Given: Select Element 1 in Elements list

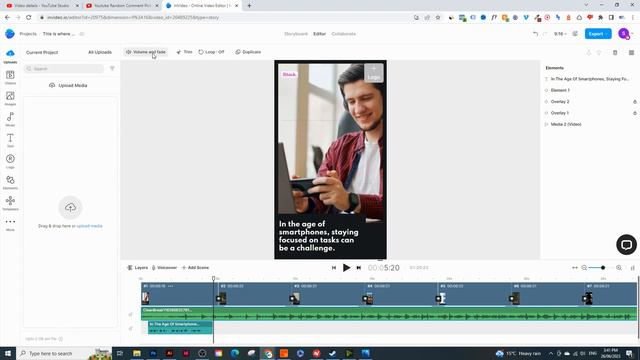Looking at the screenshot, I should (560, 90).
